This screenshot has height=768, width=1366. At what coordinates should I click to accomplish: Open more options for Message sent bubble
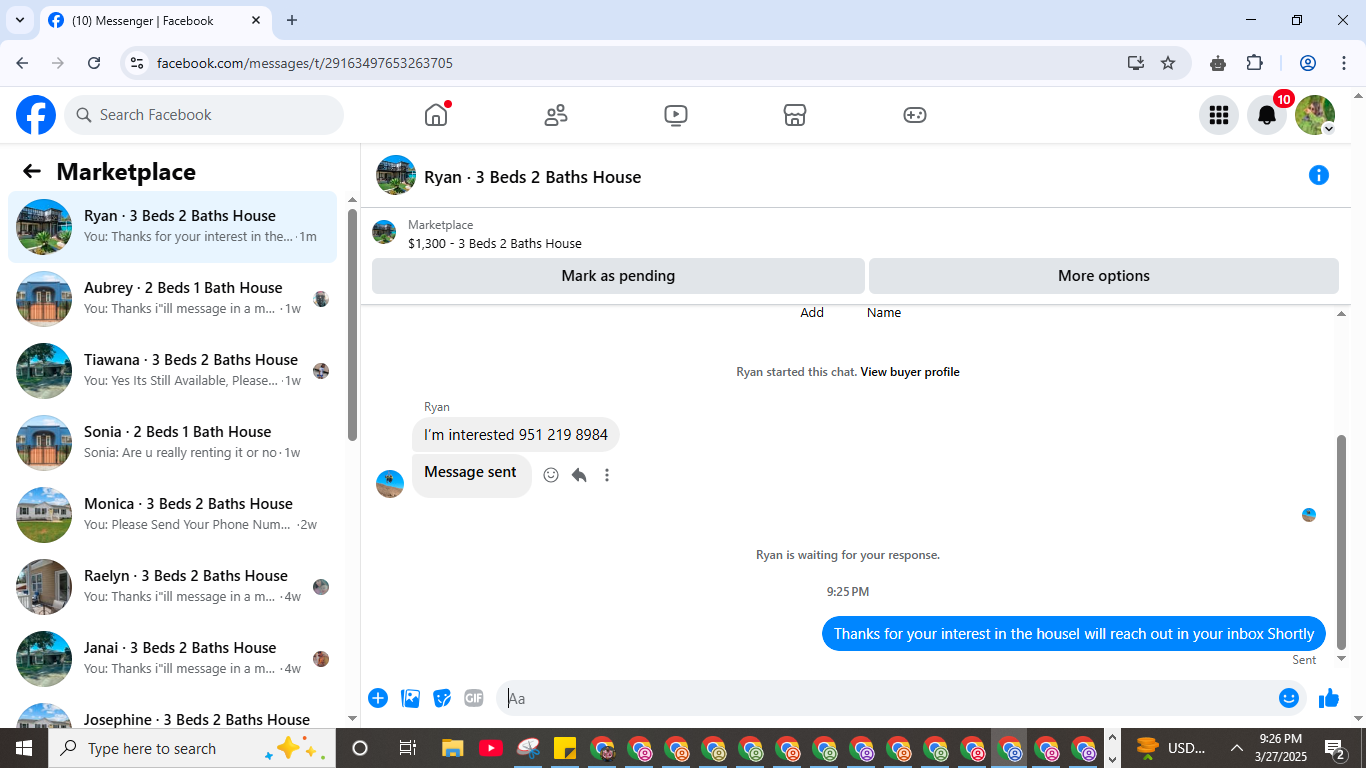click(607, 475)
